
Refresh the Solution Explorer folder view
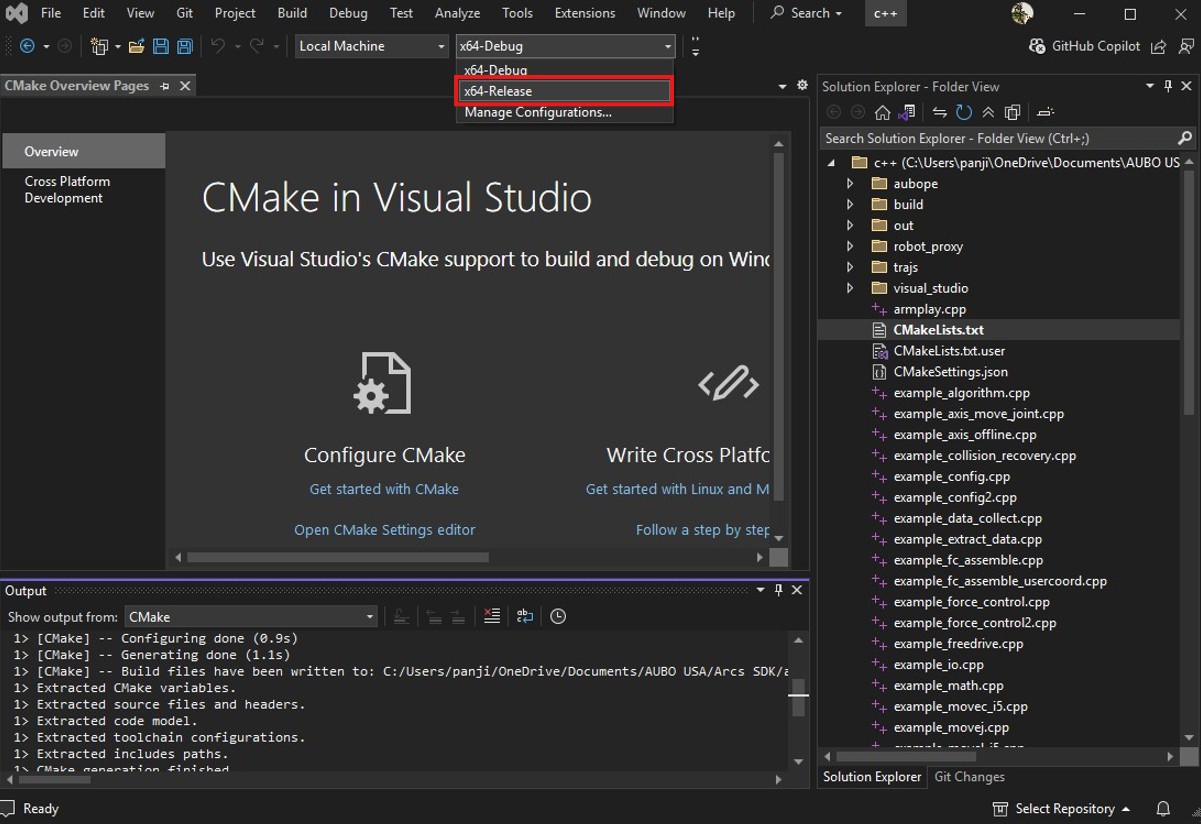pyautogui.click(x=964, y=112)
